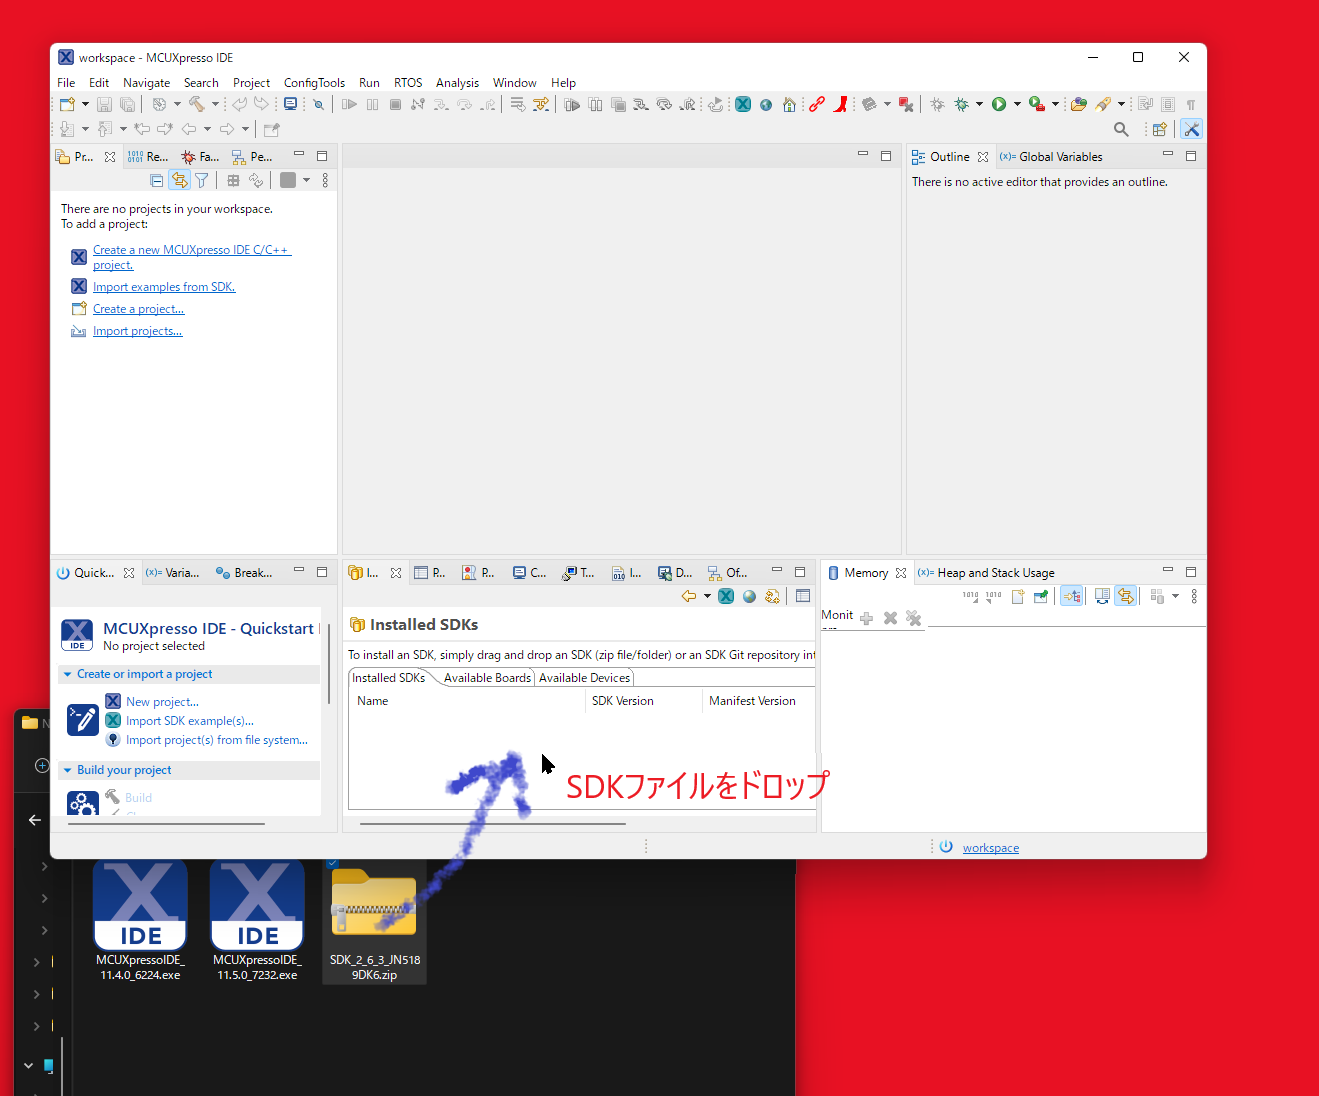This screenshot has width=1319, height=1096.
Task: Toggle link memory rendering panes button
Action: coord(1126,596)
